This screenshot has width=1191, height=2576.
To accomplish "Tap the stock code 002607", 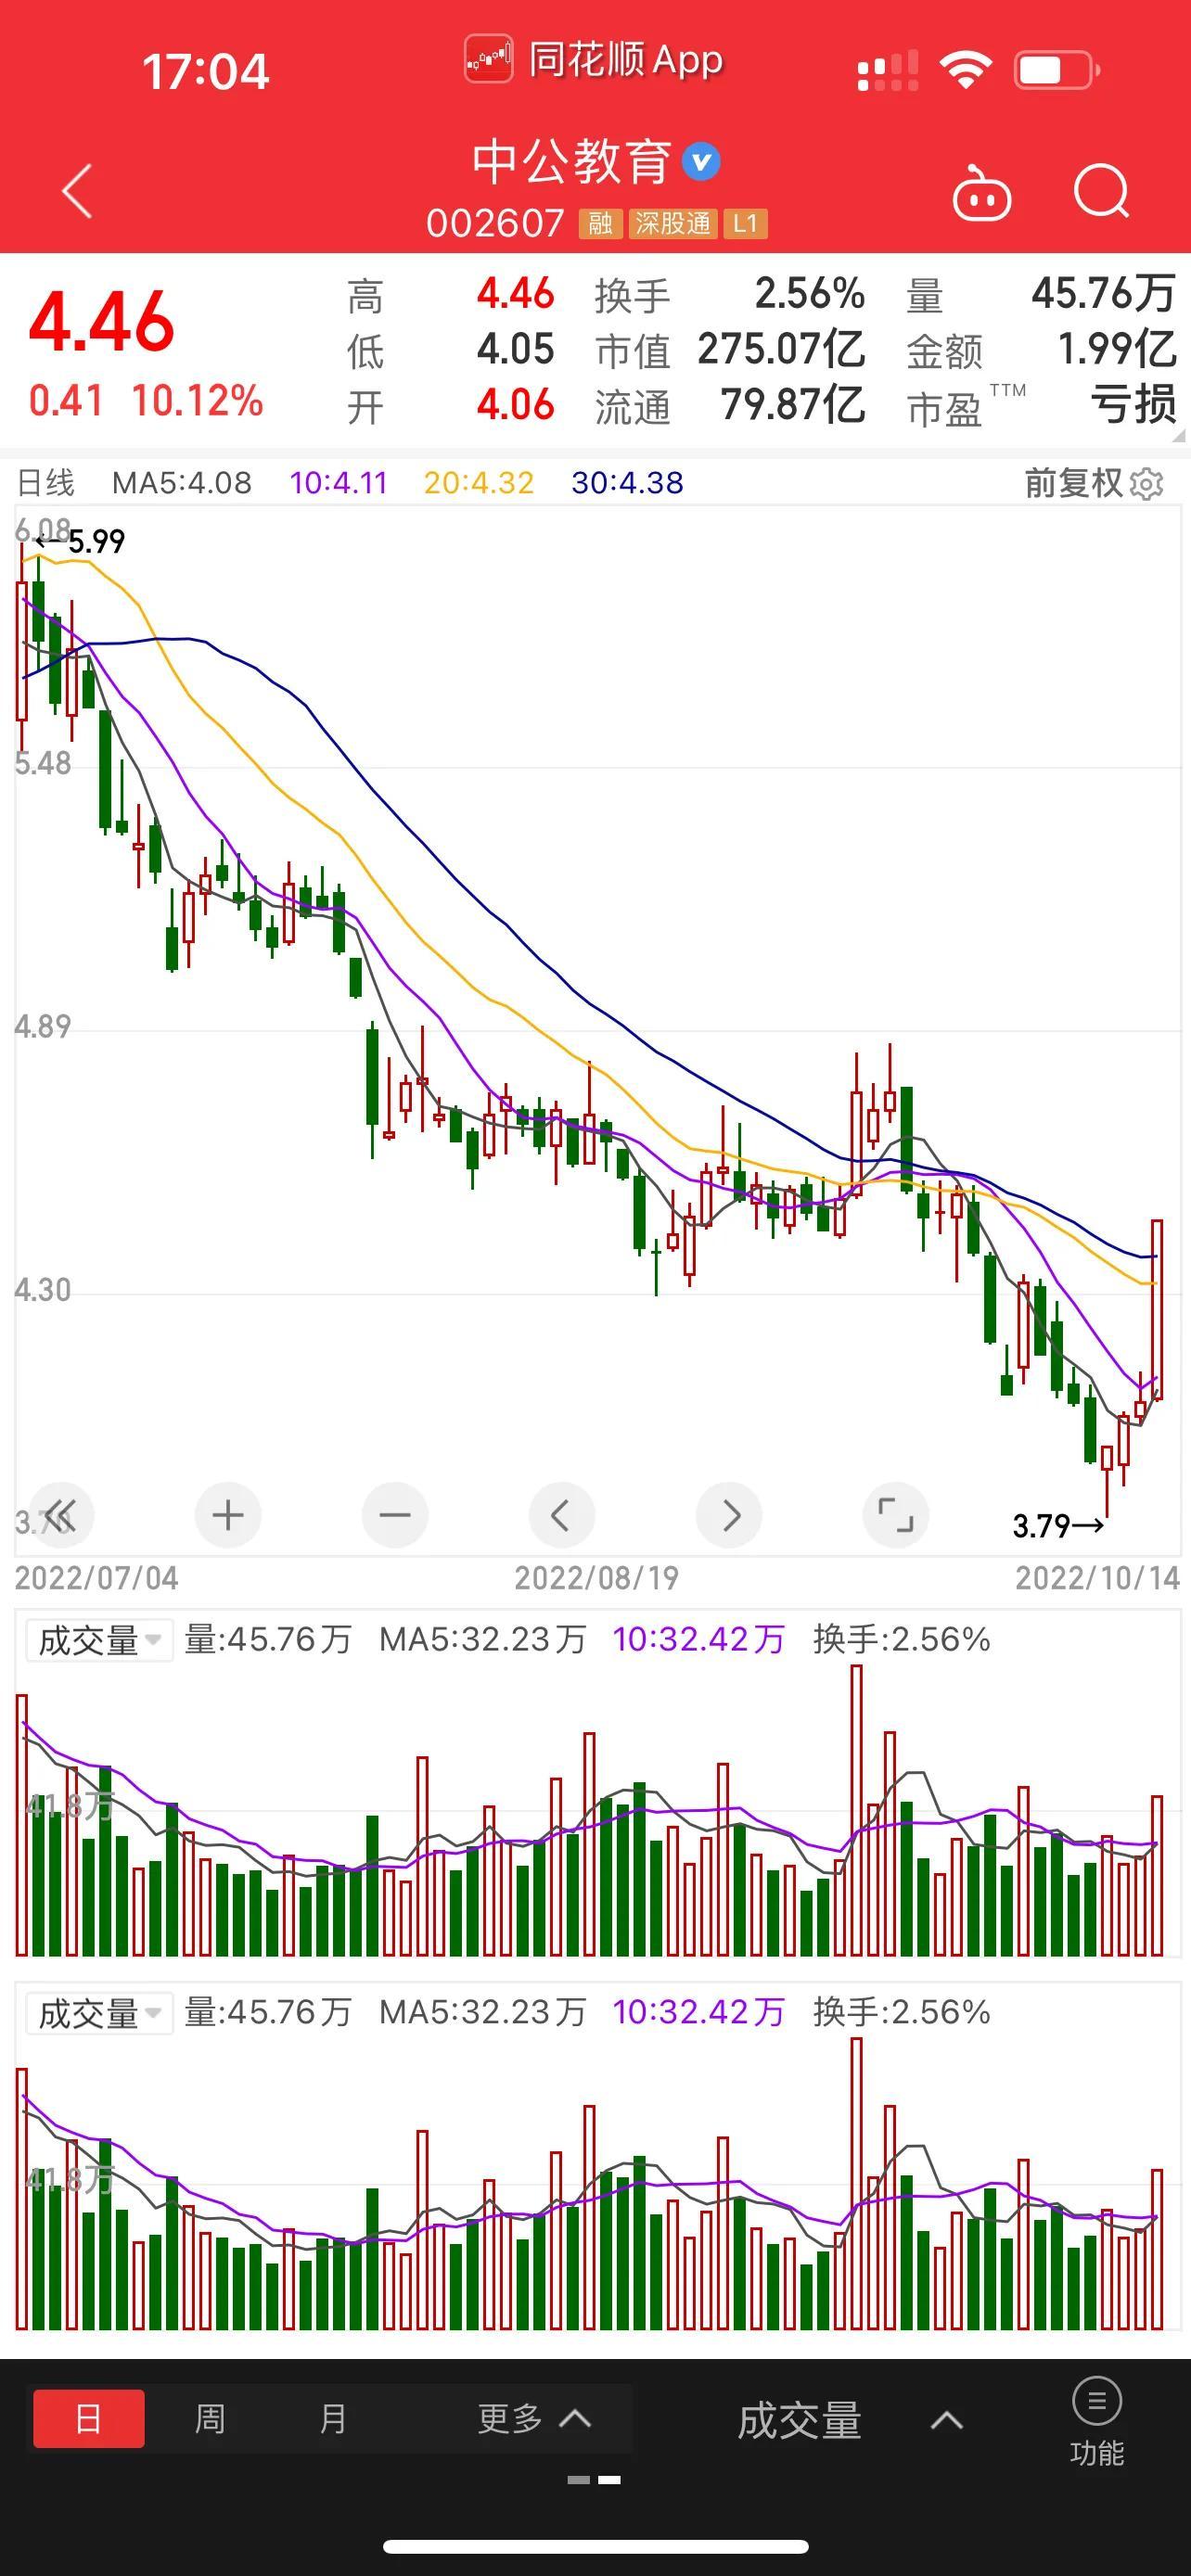I will pos(496,223).
